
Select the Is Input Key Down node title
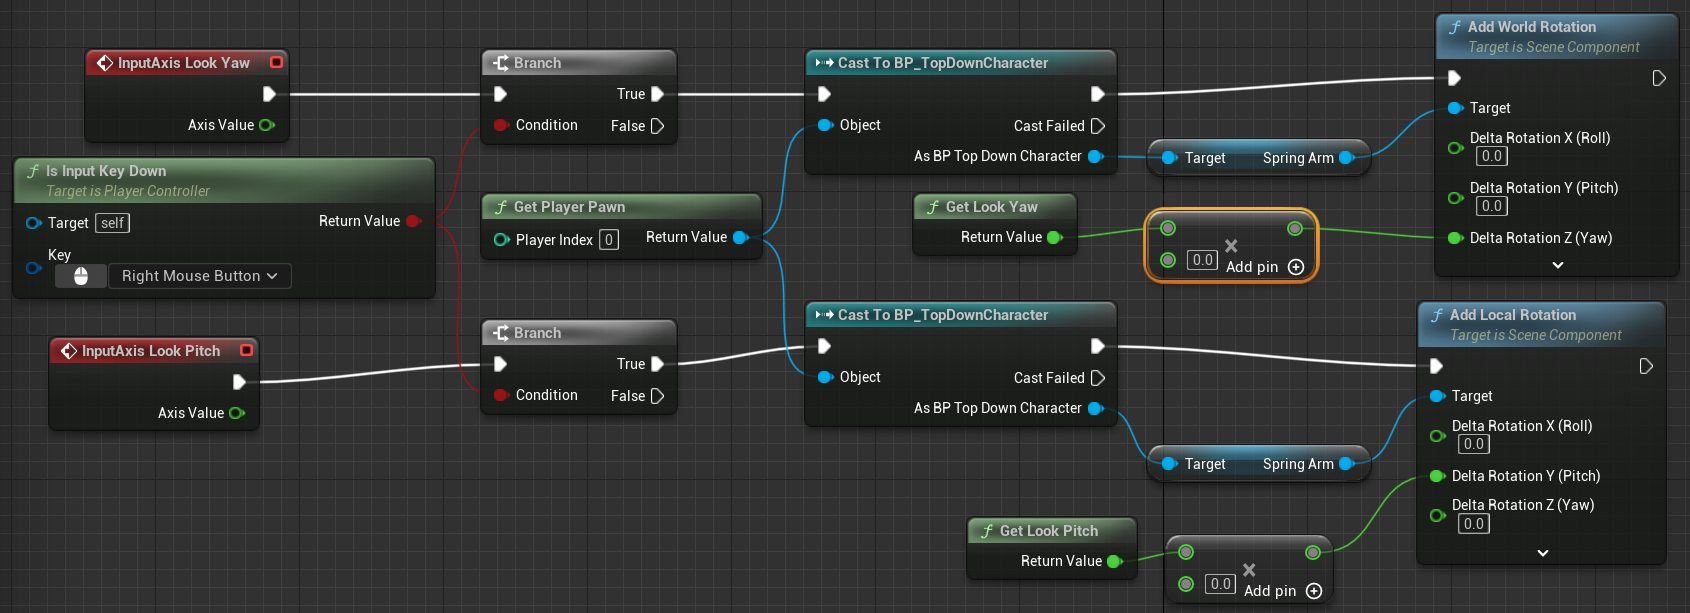click(106, 171)
